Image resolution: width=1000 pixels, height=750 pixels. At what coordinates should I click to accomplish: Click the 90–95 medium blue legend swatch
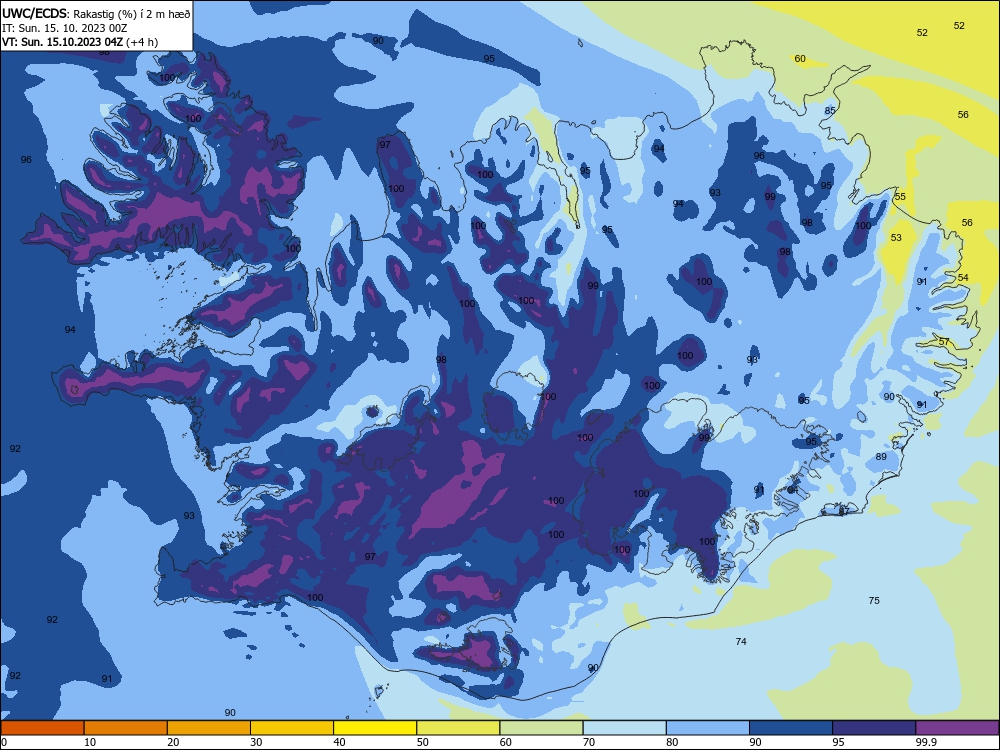(x=791, y=728)
